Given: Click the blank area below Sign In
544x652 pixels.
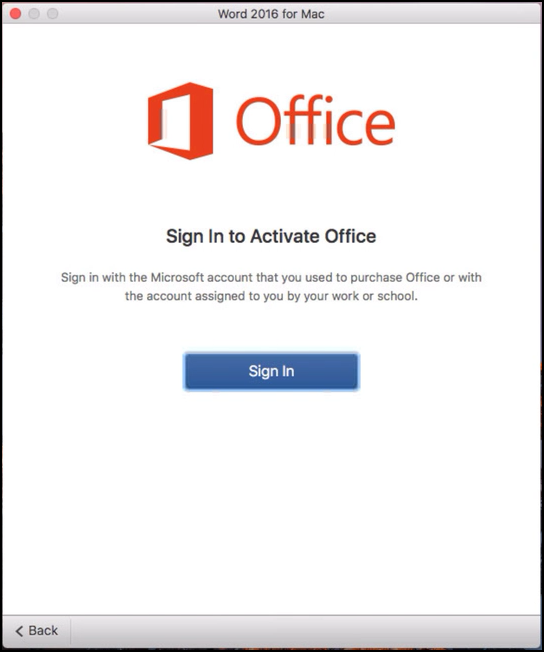Looking at the screenshot, I should tap(271, 499).
